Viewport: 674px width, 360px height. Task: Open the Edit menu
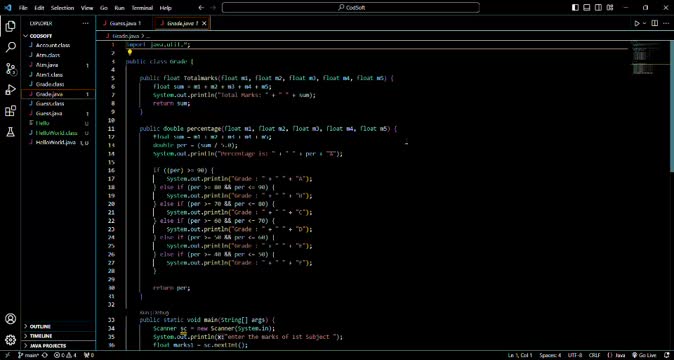tap(39, 8)
